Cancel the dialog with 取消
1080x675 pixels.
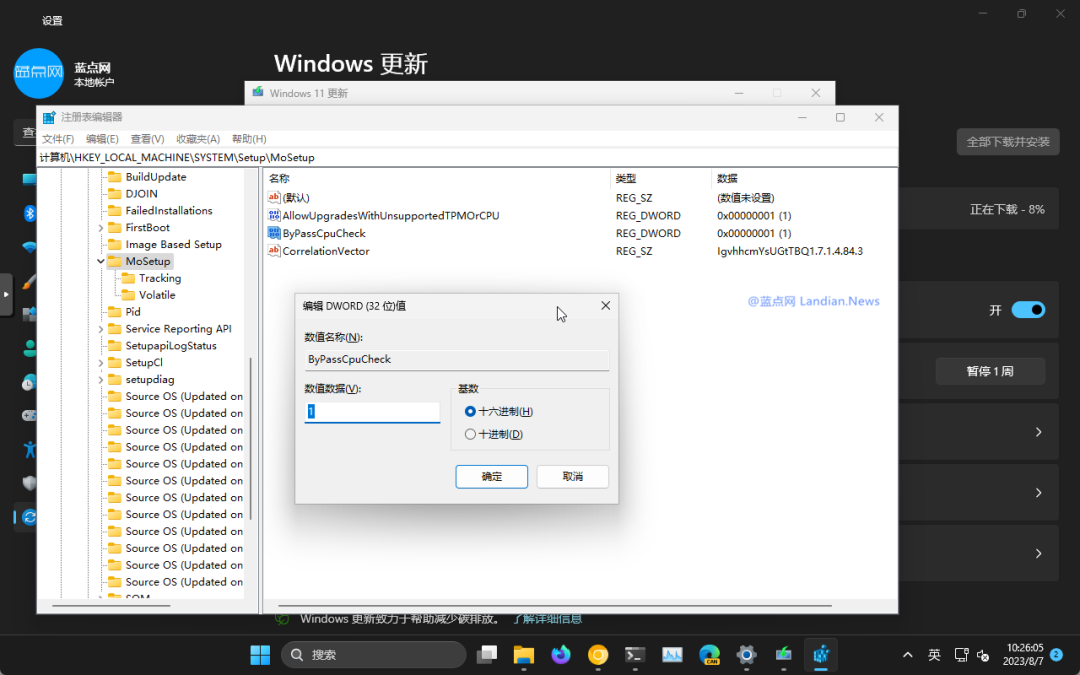572,477
